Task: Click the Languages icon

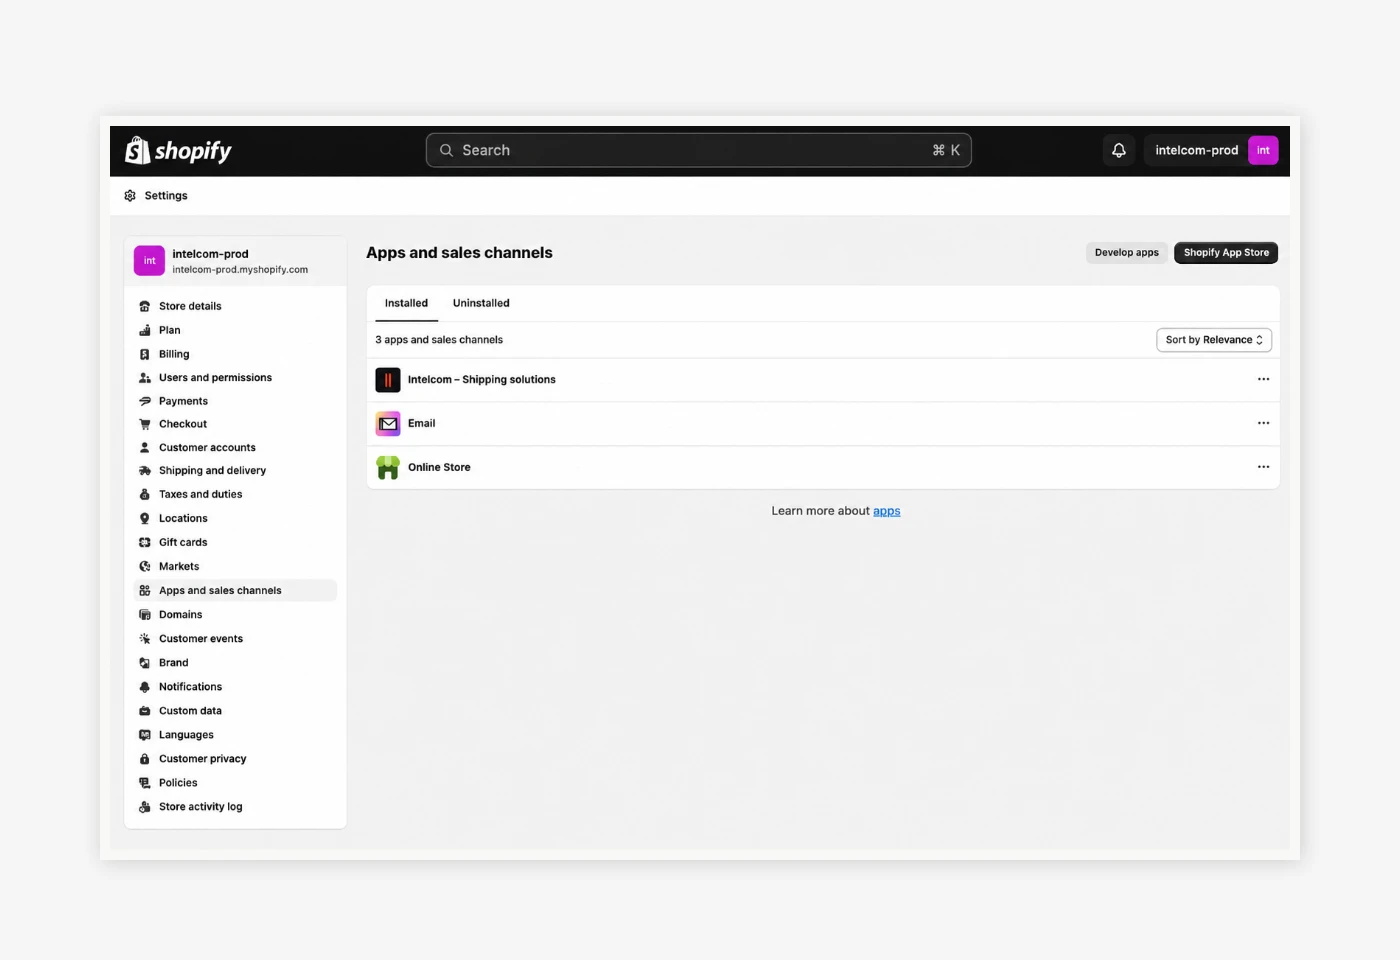Action: (145, 735)
